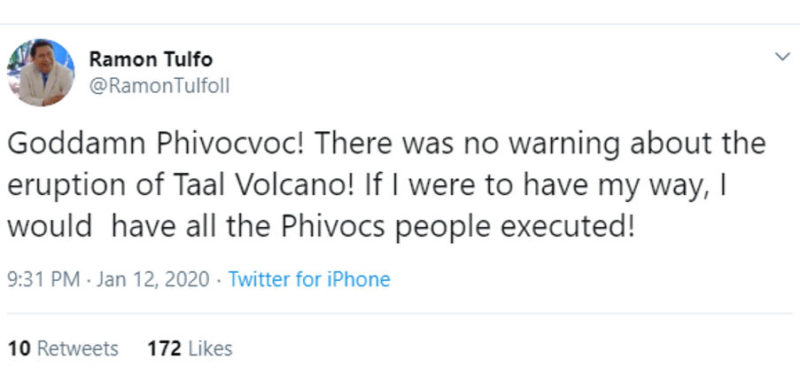View the 172 Likes list
Viewport: 800px width, 375px height.
190,349
